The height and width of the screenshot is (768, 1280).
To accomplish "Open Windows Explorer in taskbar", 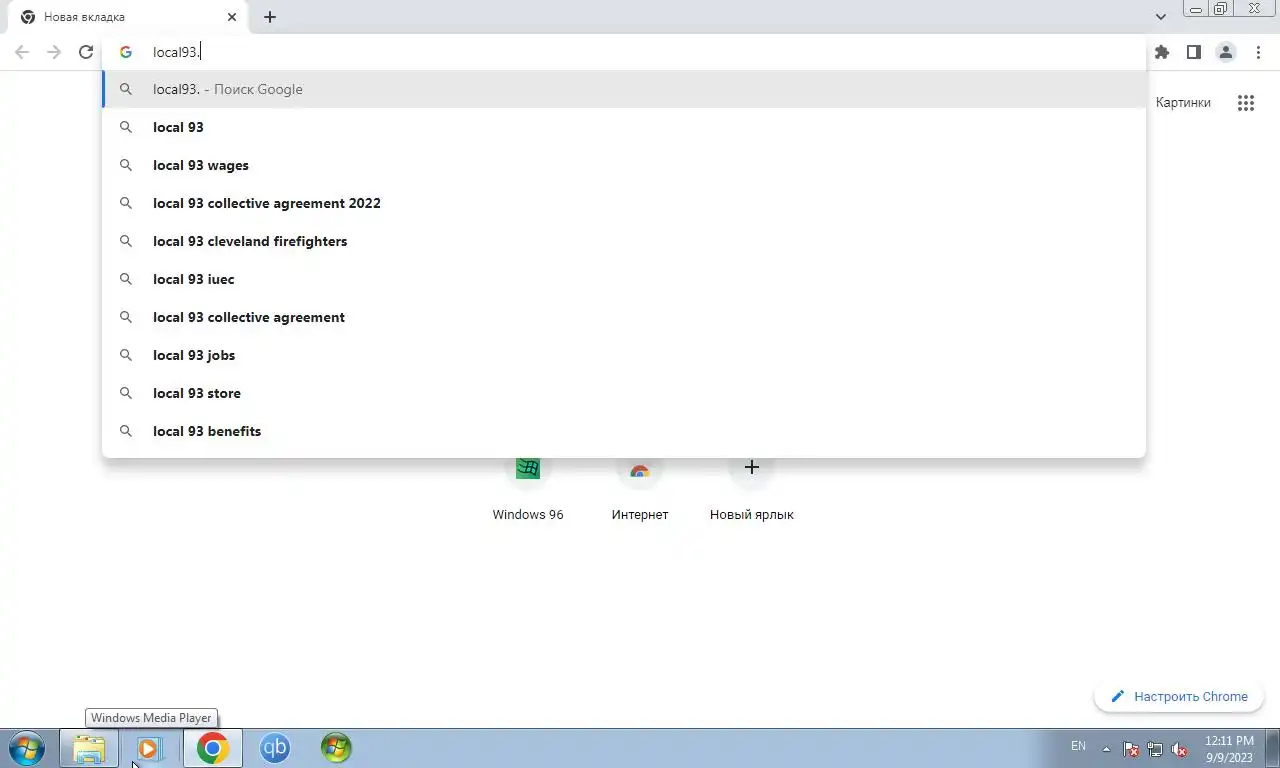I will (x=89, y=748).
